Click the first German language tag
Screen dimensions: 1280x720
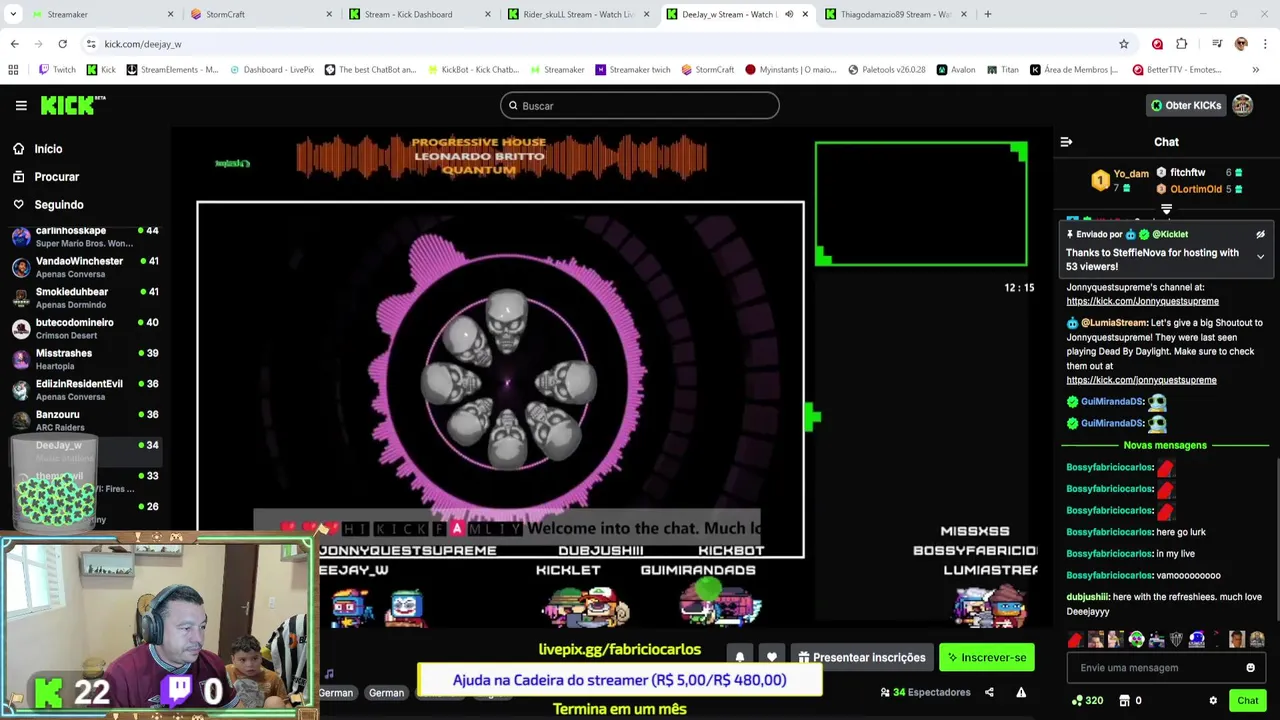click(336, 693)
